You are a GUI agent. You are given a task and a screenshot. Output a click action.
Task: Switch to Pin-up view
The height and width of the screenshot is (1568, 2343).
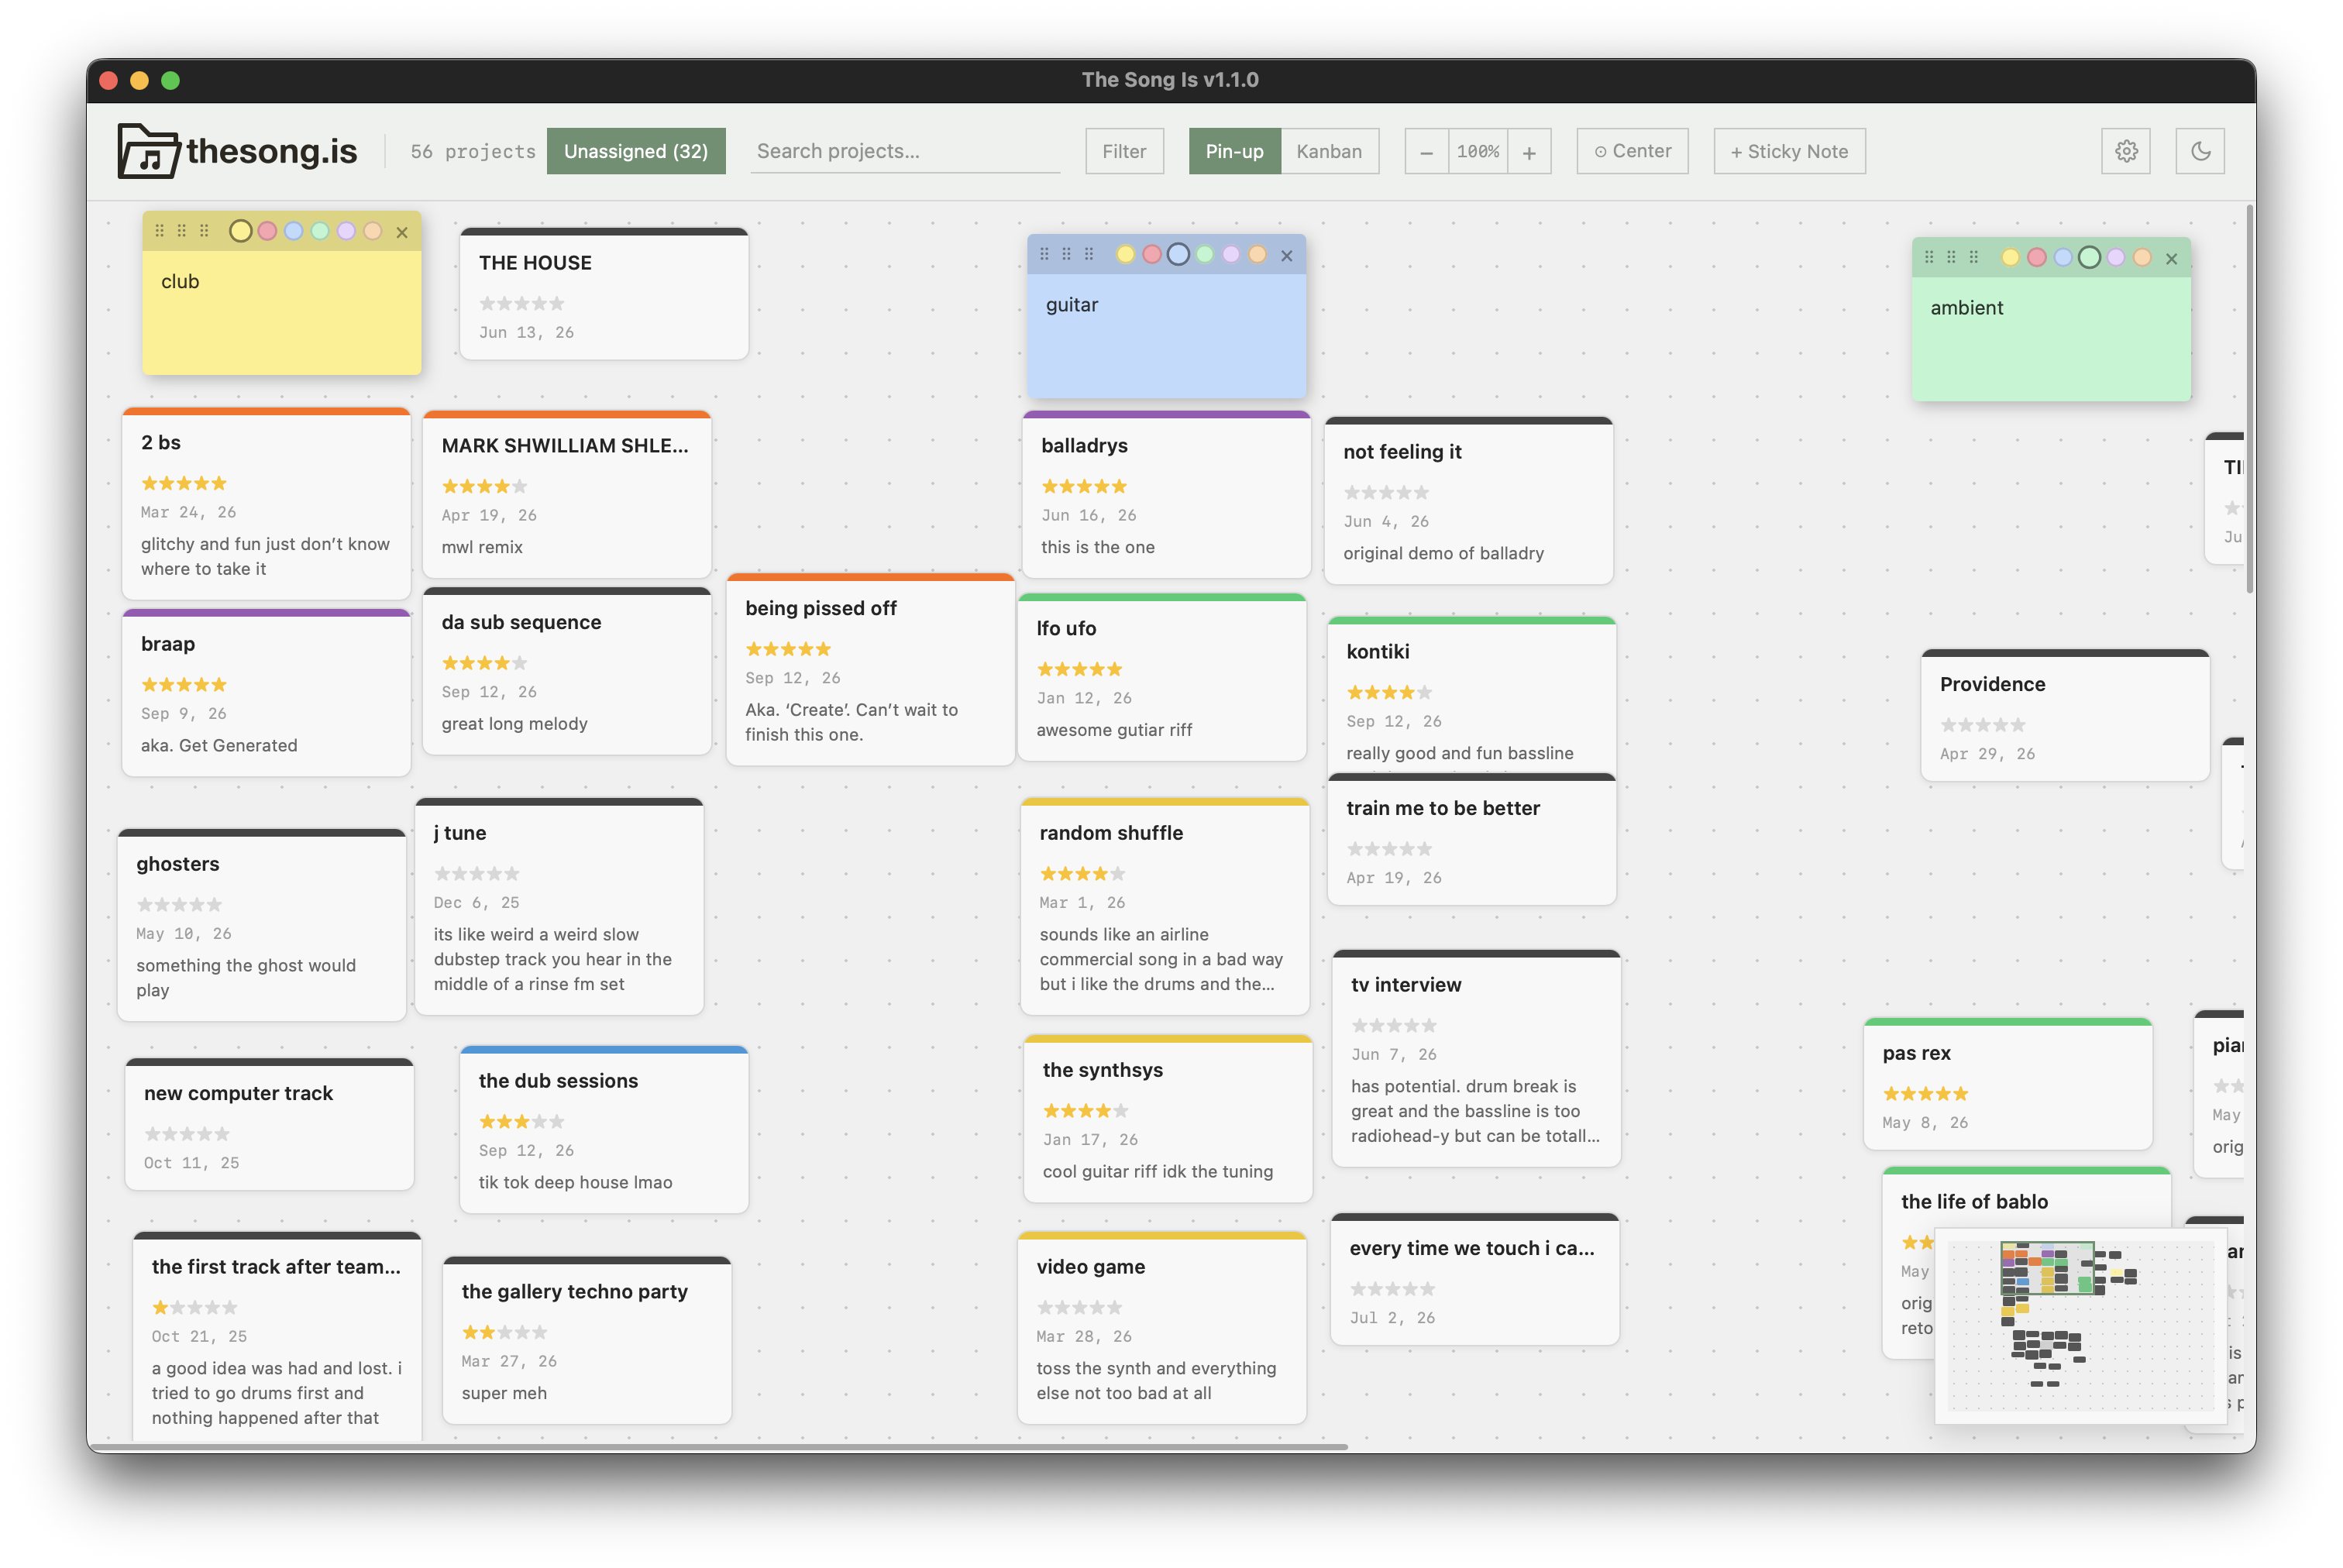pos(1234,151)
